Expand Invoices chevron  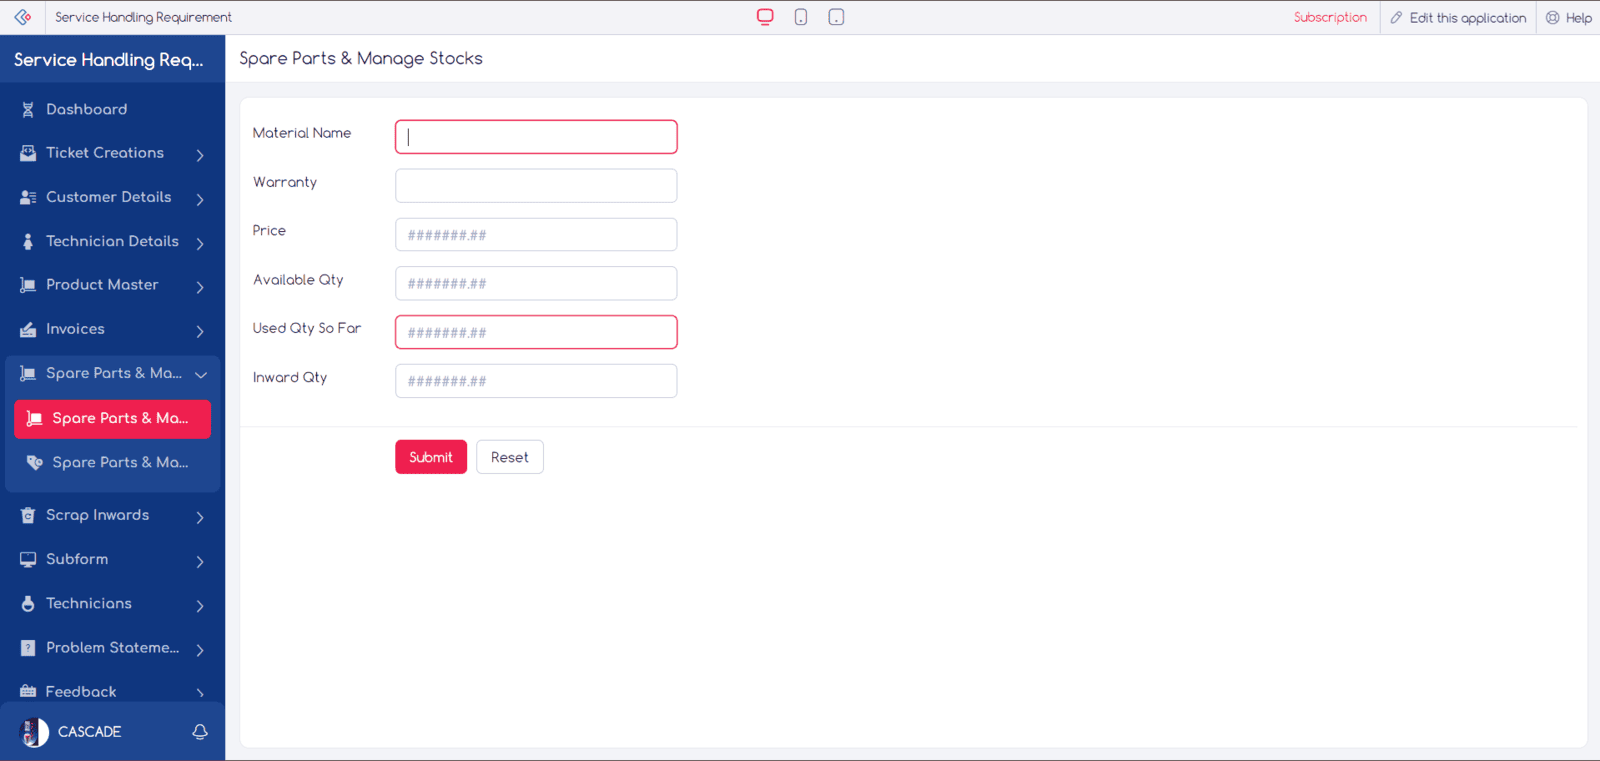coord(200,331)
